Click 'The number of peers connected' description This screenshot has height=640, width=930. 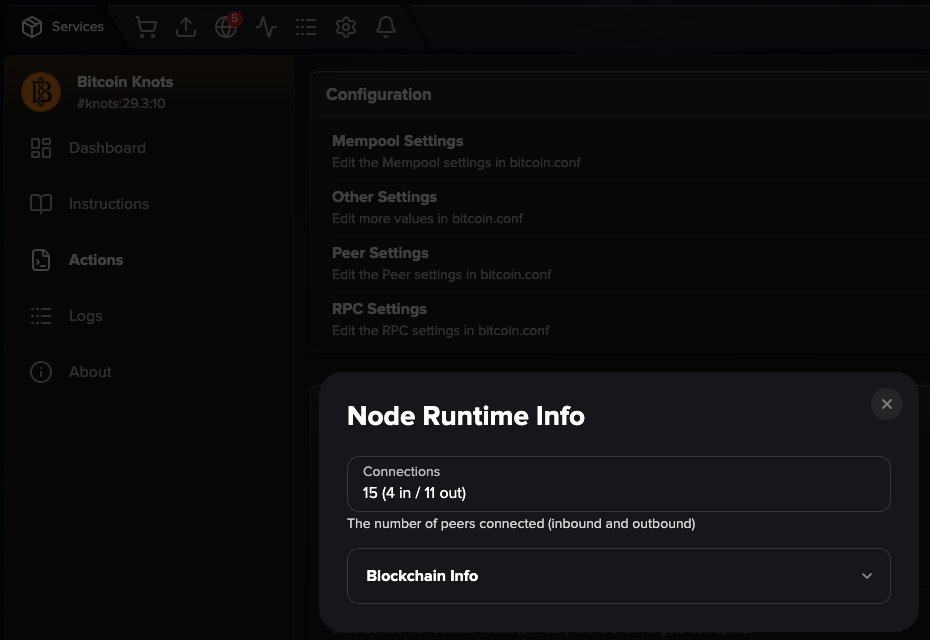(521, 524)
